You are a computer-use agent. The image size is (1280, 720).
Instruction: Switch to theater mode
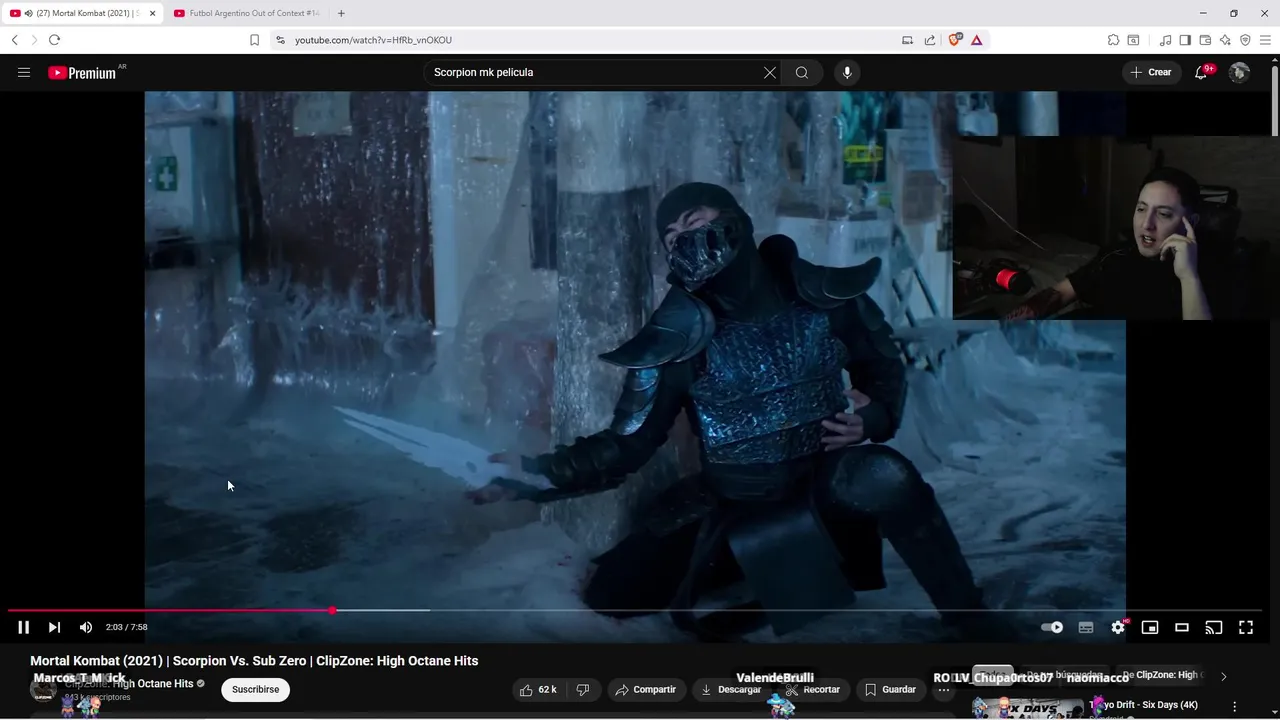tap(1182, 627)
